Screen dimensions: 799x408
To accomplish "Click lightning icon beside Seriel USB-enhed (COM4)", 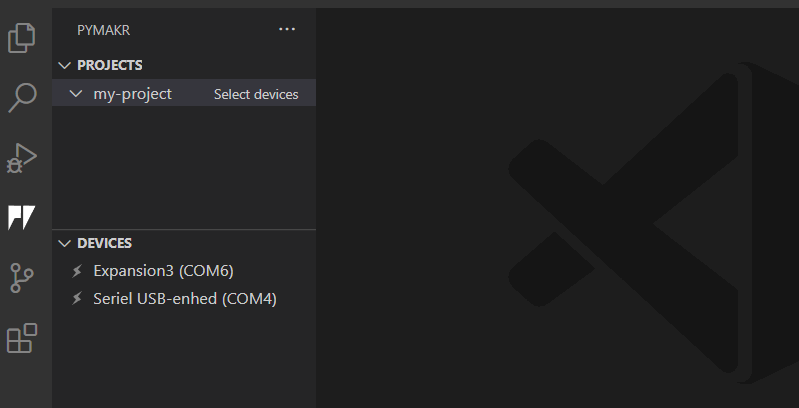I will 77,299.
